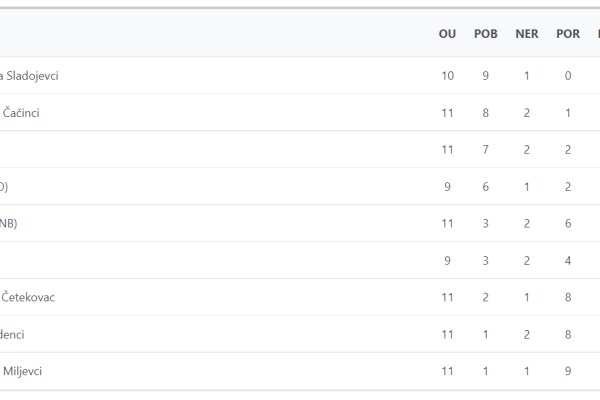The image size is (600, 400).
Task: Click the POB column header
Action: coord(486,34)
